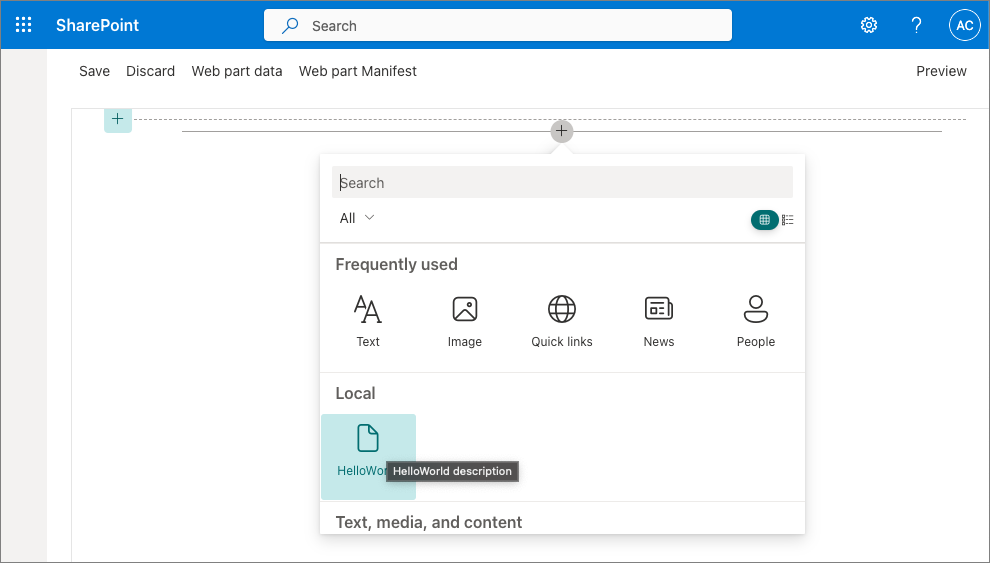The height and width of the screenshot is (563, 990).
Task: Add the Text web part
Action: [x=367, y=321]
